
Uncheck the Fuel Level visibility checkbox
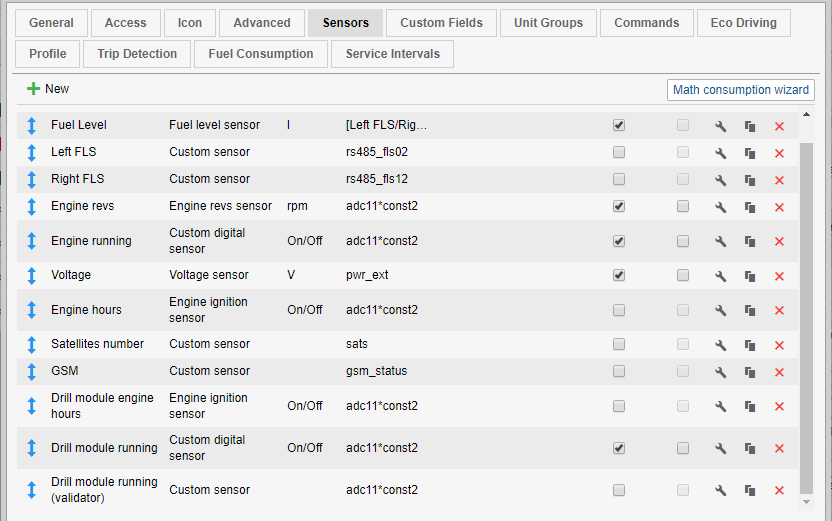(619, 125)
